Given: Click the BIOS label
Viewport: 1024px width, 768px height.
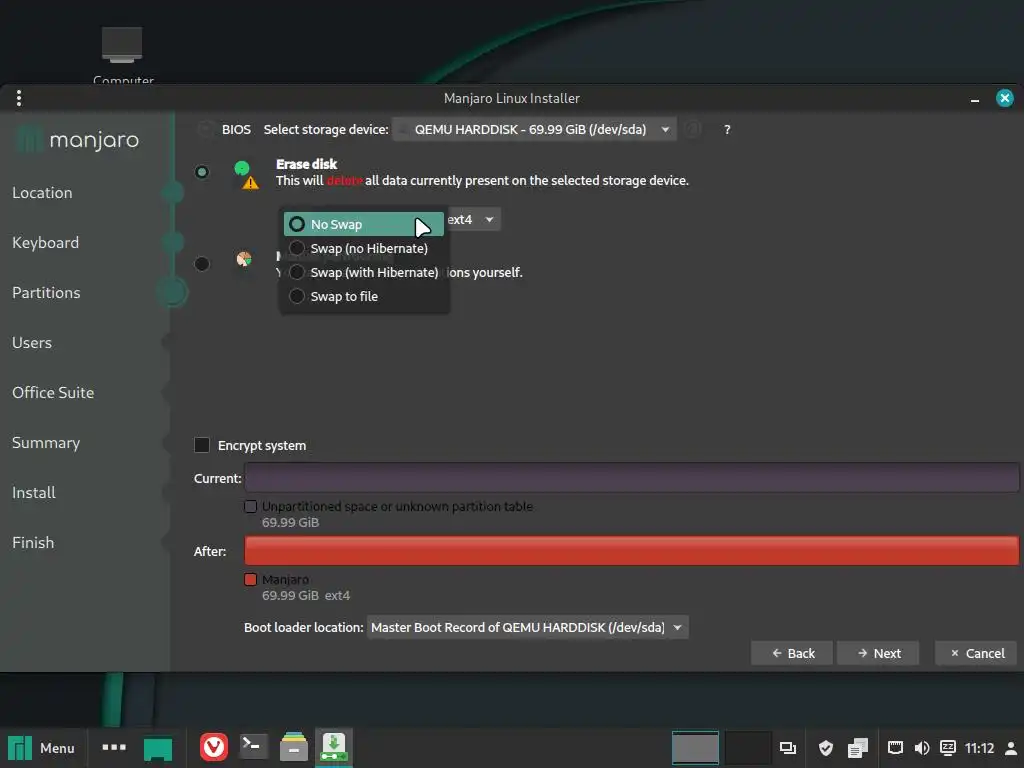Looking at the screenshot, I should [236, 129].
